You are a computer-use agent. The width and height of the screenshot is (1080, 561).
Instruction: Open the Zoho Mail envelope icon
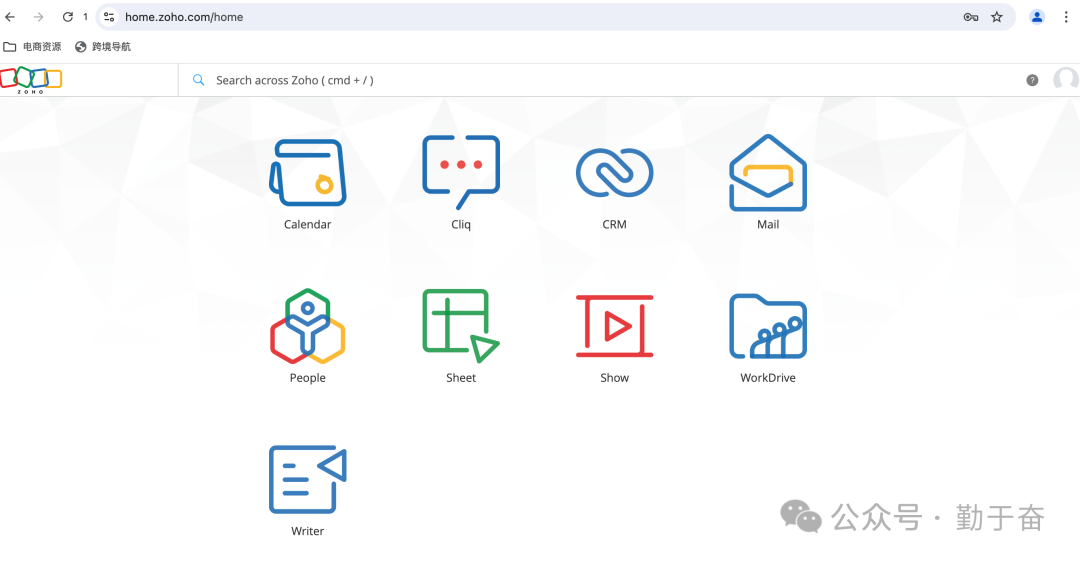pyautogui.click(x=768, y=172)
